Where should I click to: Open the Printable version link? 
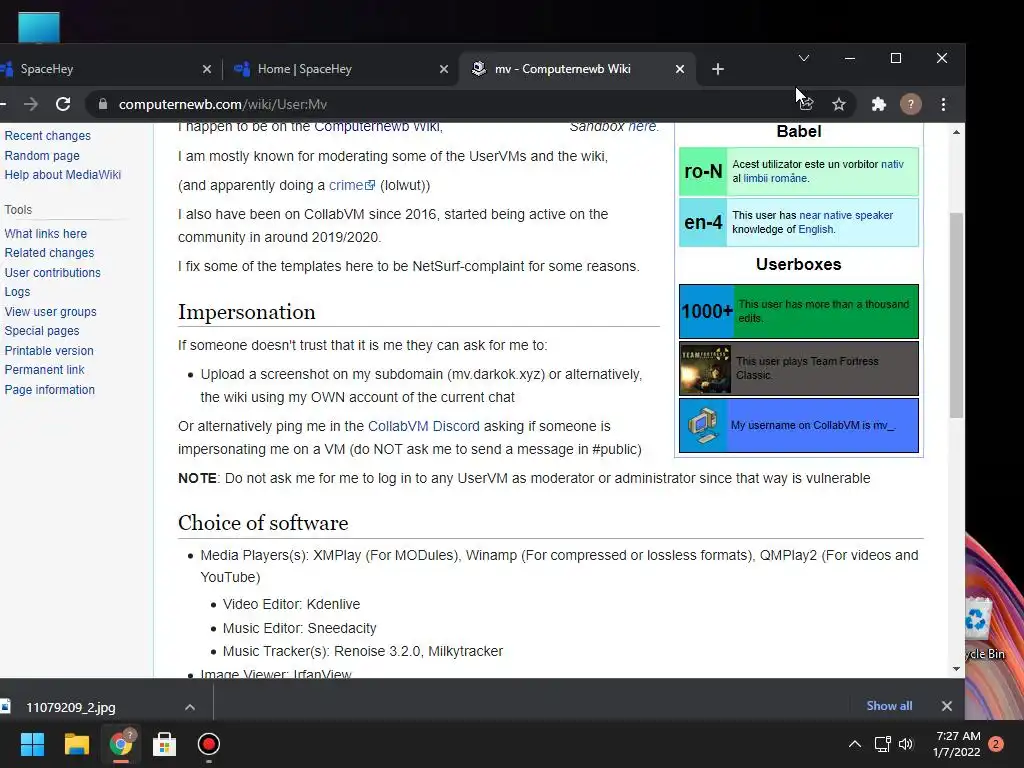pyautogui.click(x=49, y=351)
